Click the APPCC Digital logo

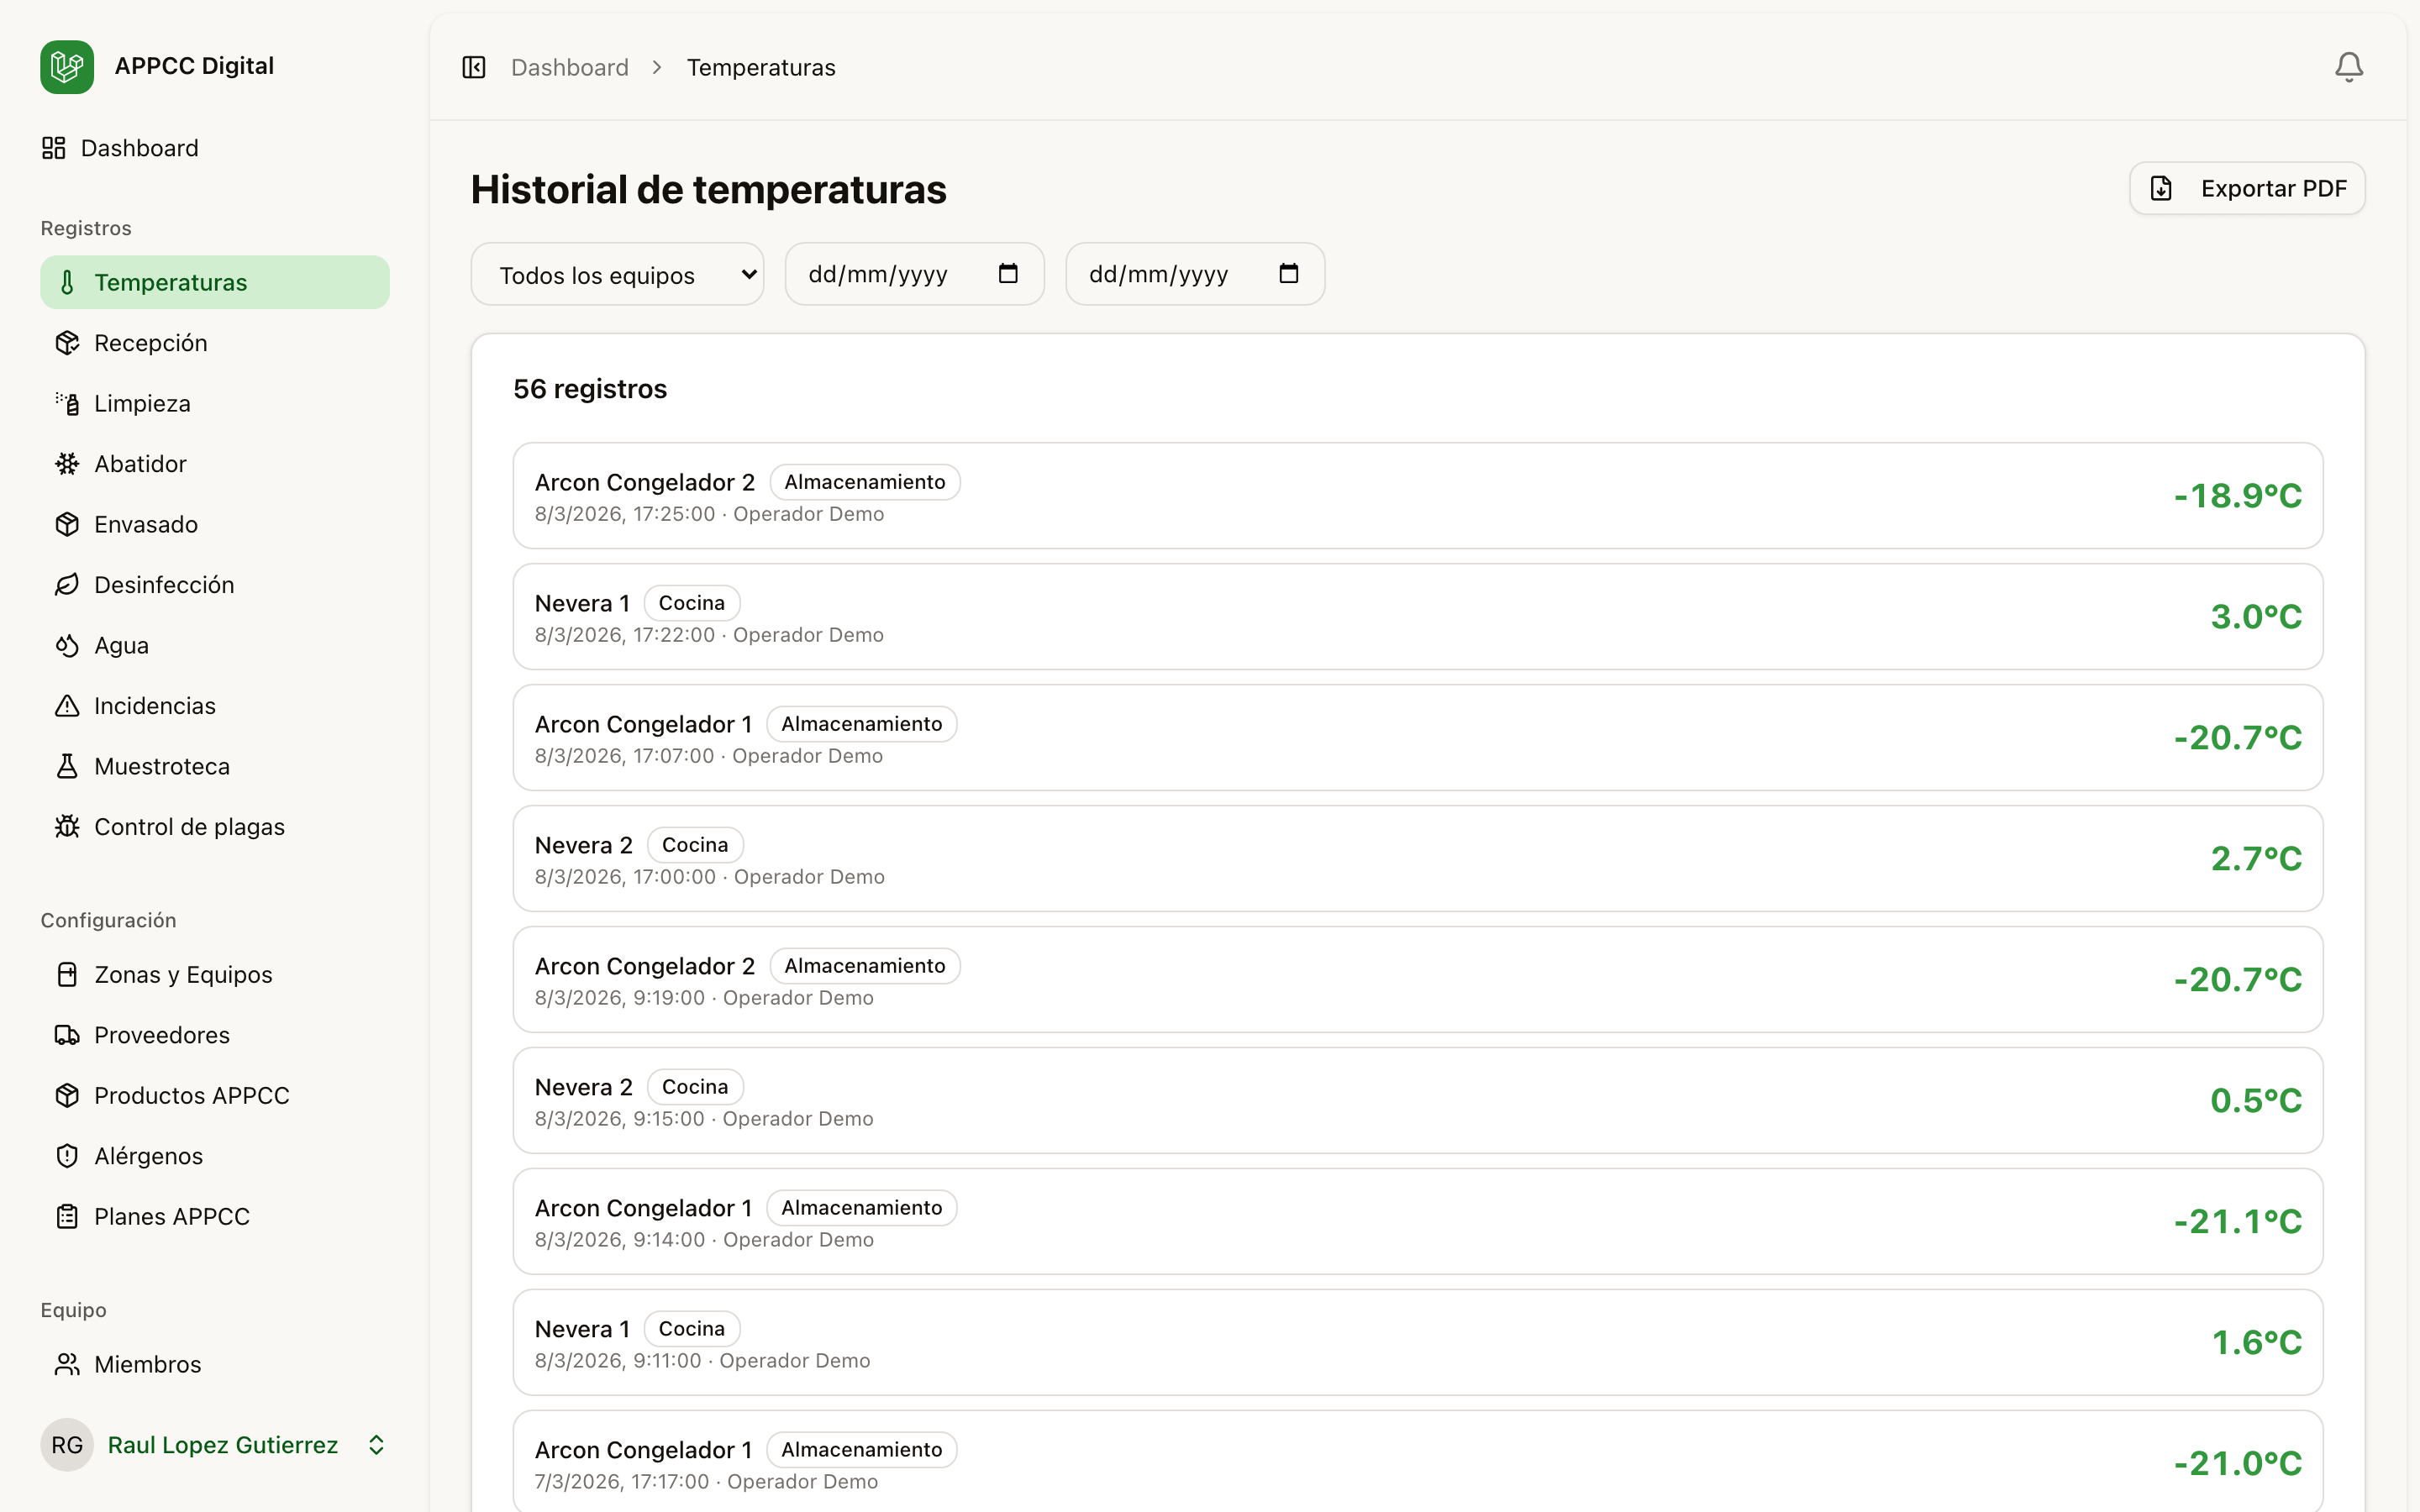pos(66,66)
